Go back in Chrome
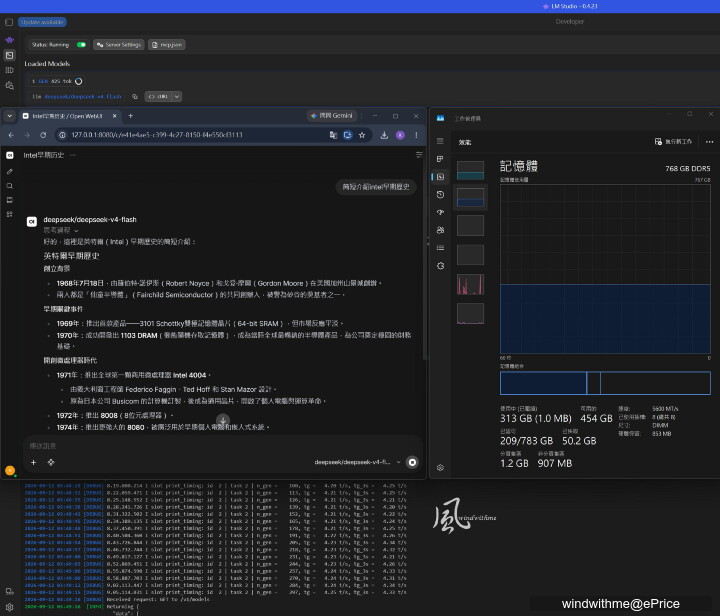This screenshot has height=616, width=720. [11, 135]
